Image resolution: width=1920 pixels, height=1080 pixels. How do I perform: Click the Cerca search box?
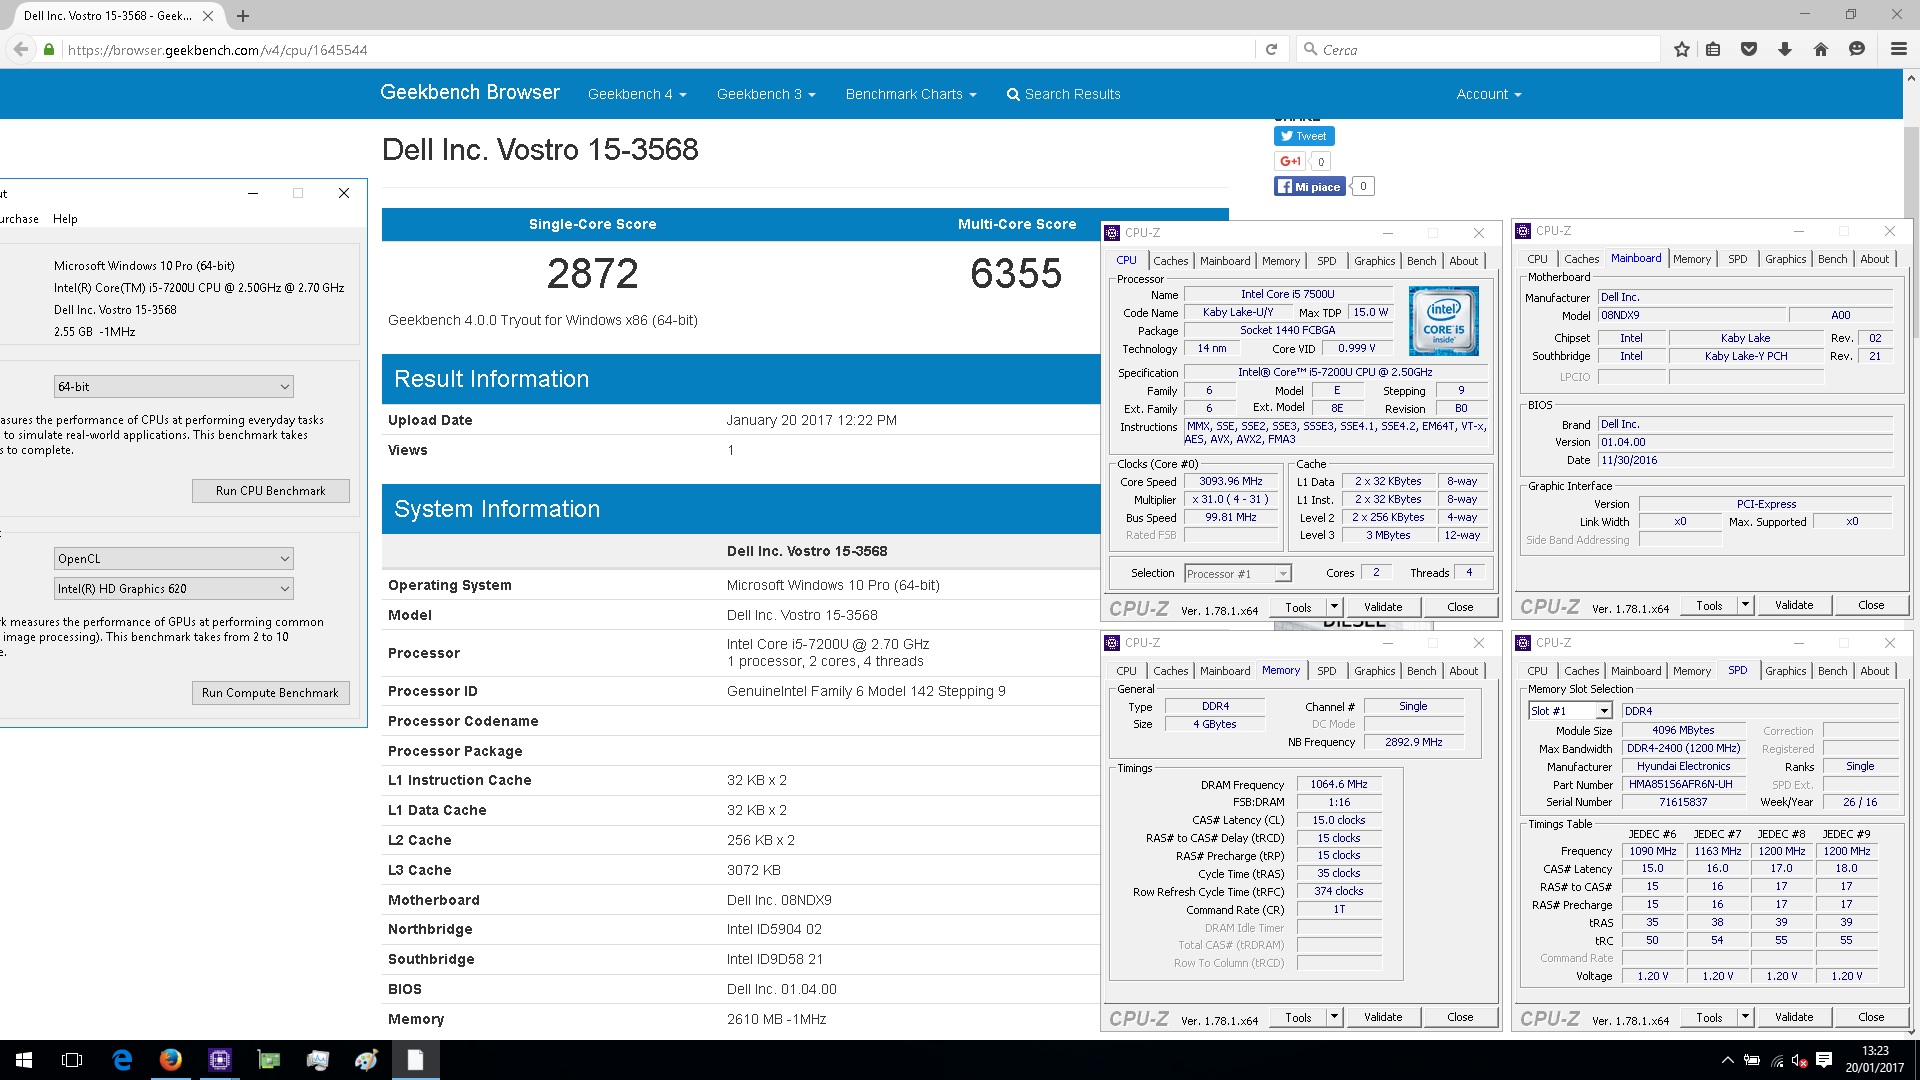[x=1480, y=49]
